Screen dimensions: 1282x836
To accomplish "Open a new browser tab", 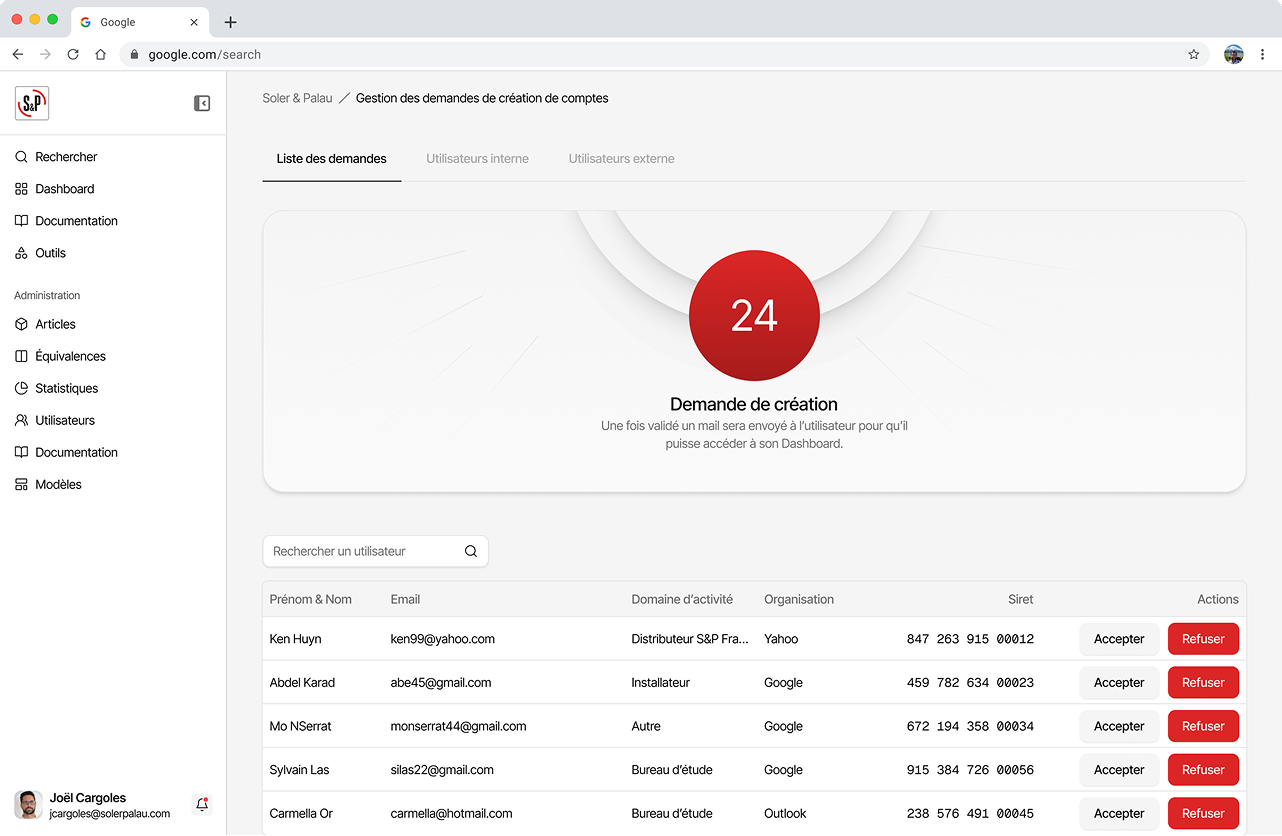I will coord(231,22).
